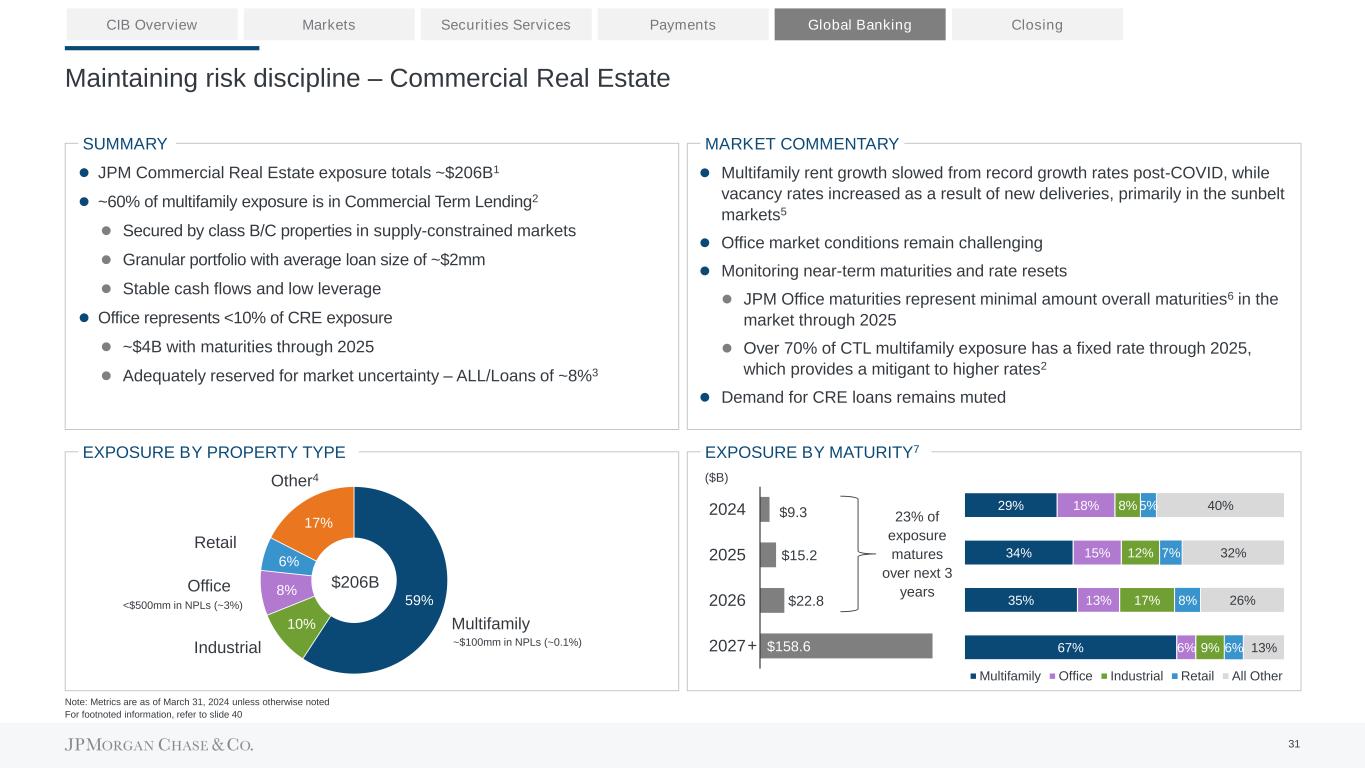Select the slide title about Commercial Real Estate

coord(367,78)
